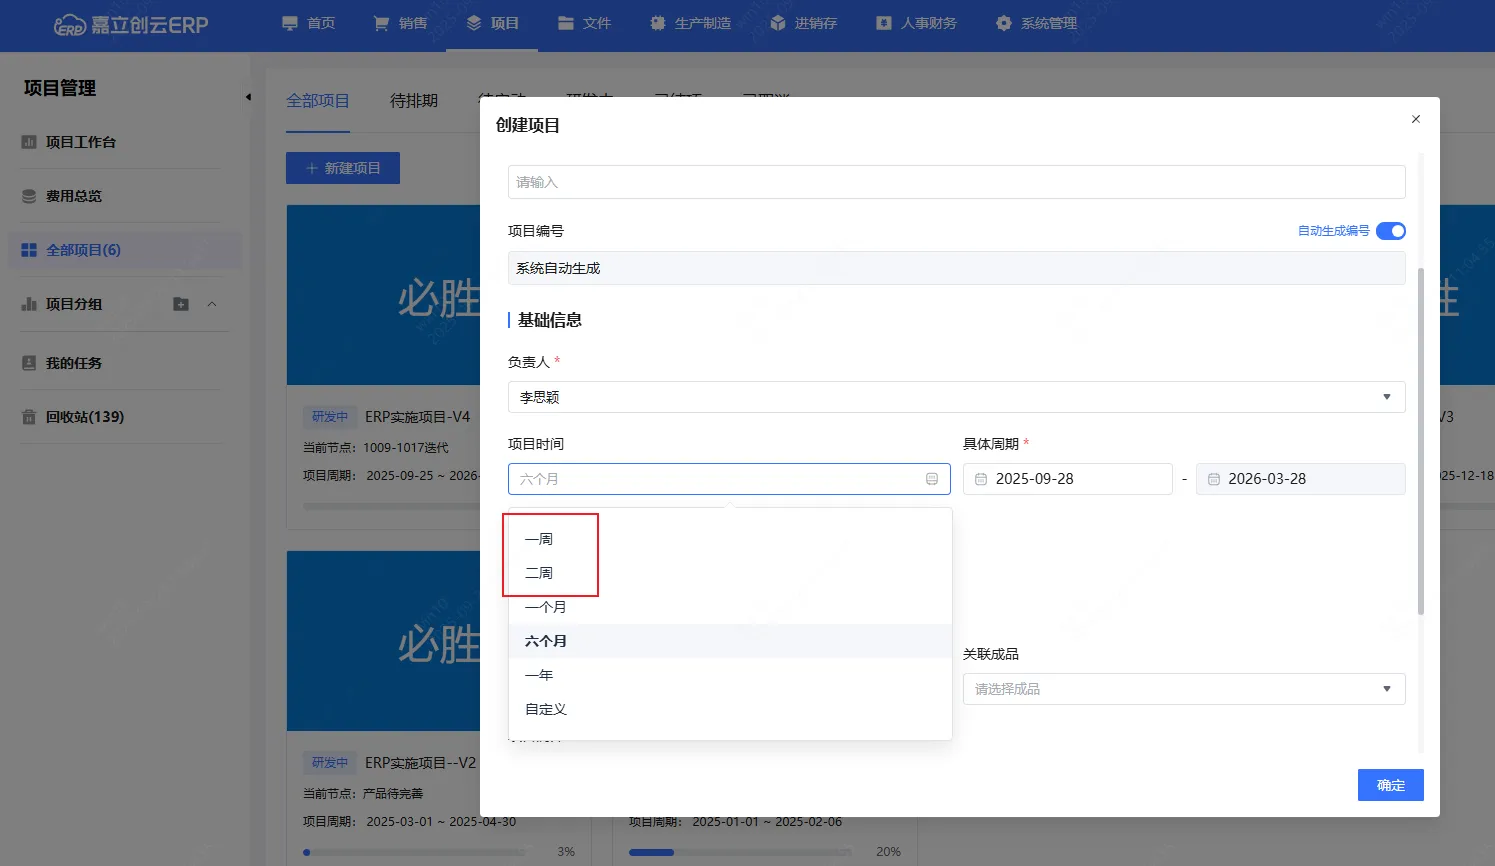
Task: Open the recycle bin 回收站 icon
Action: tap(29, 417)
